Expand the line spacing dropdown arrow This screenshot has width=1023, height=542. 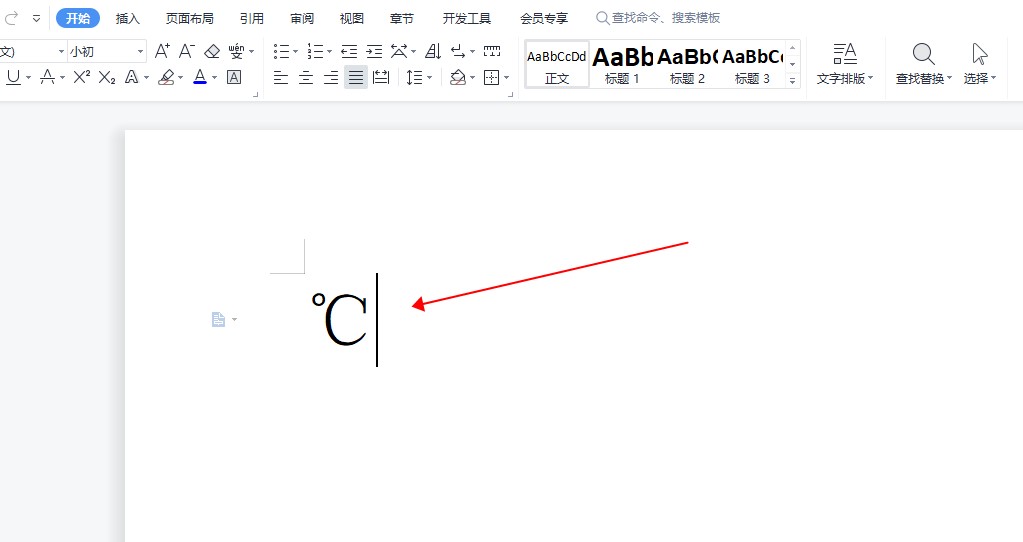430,78
